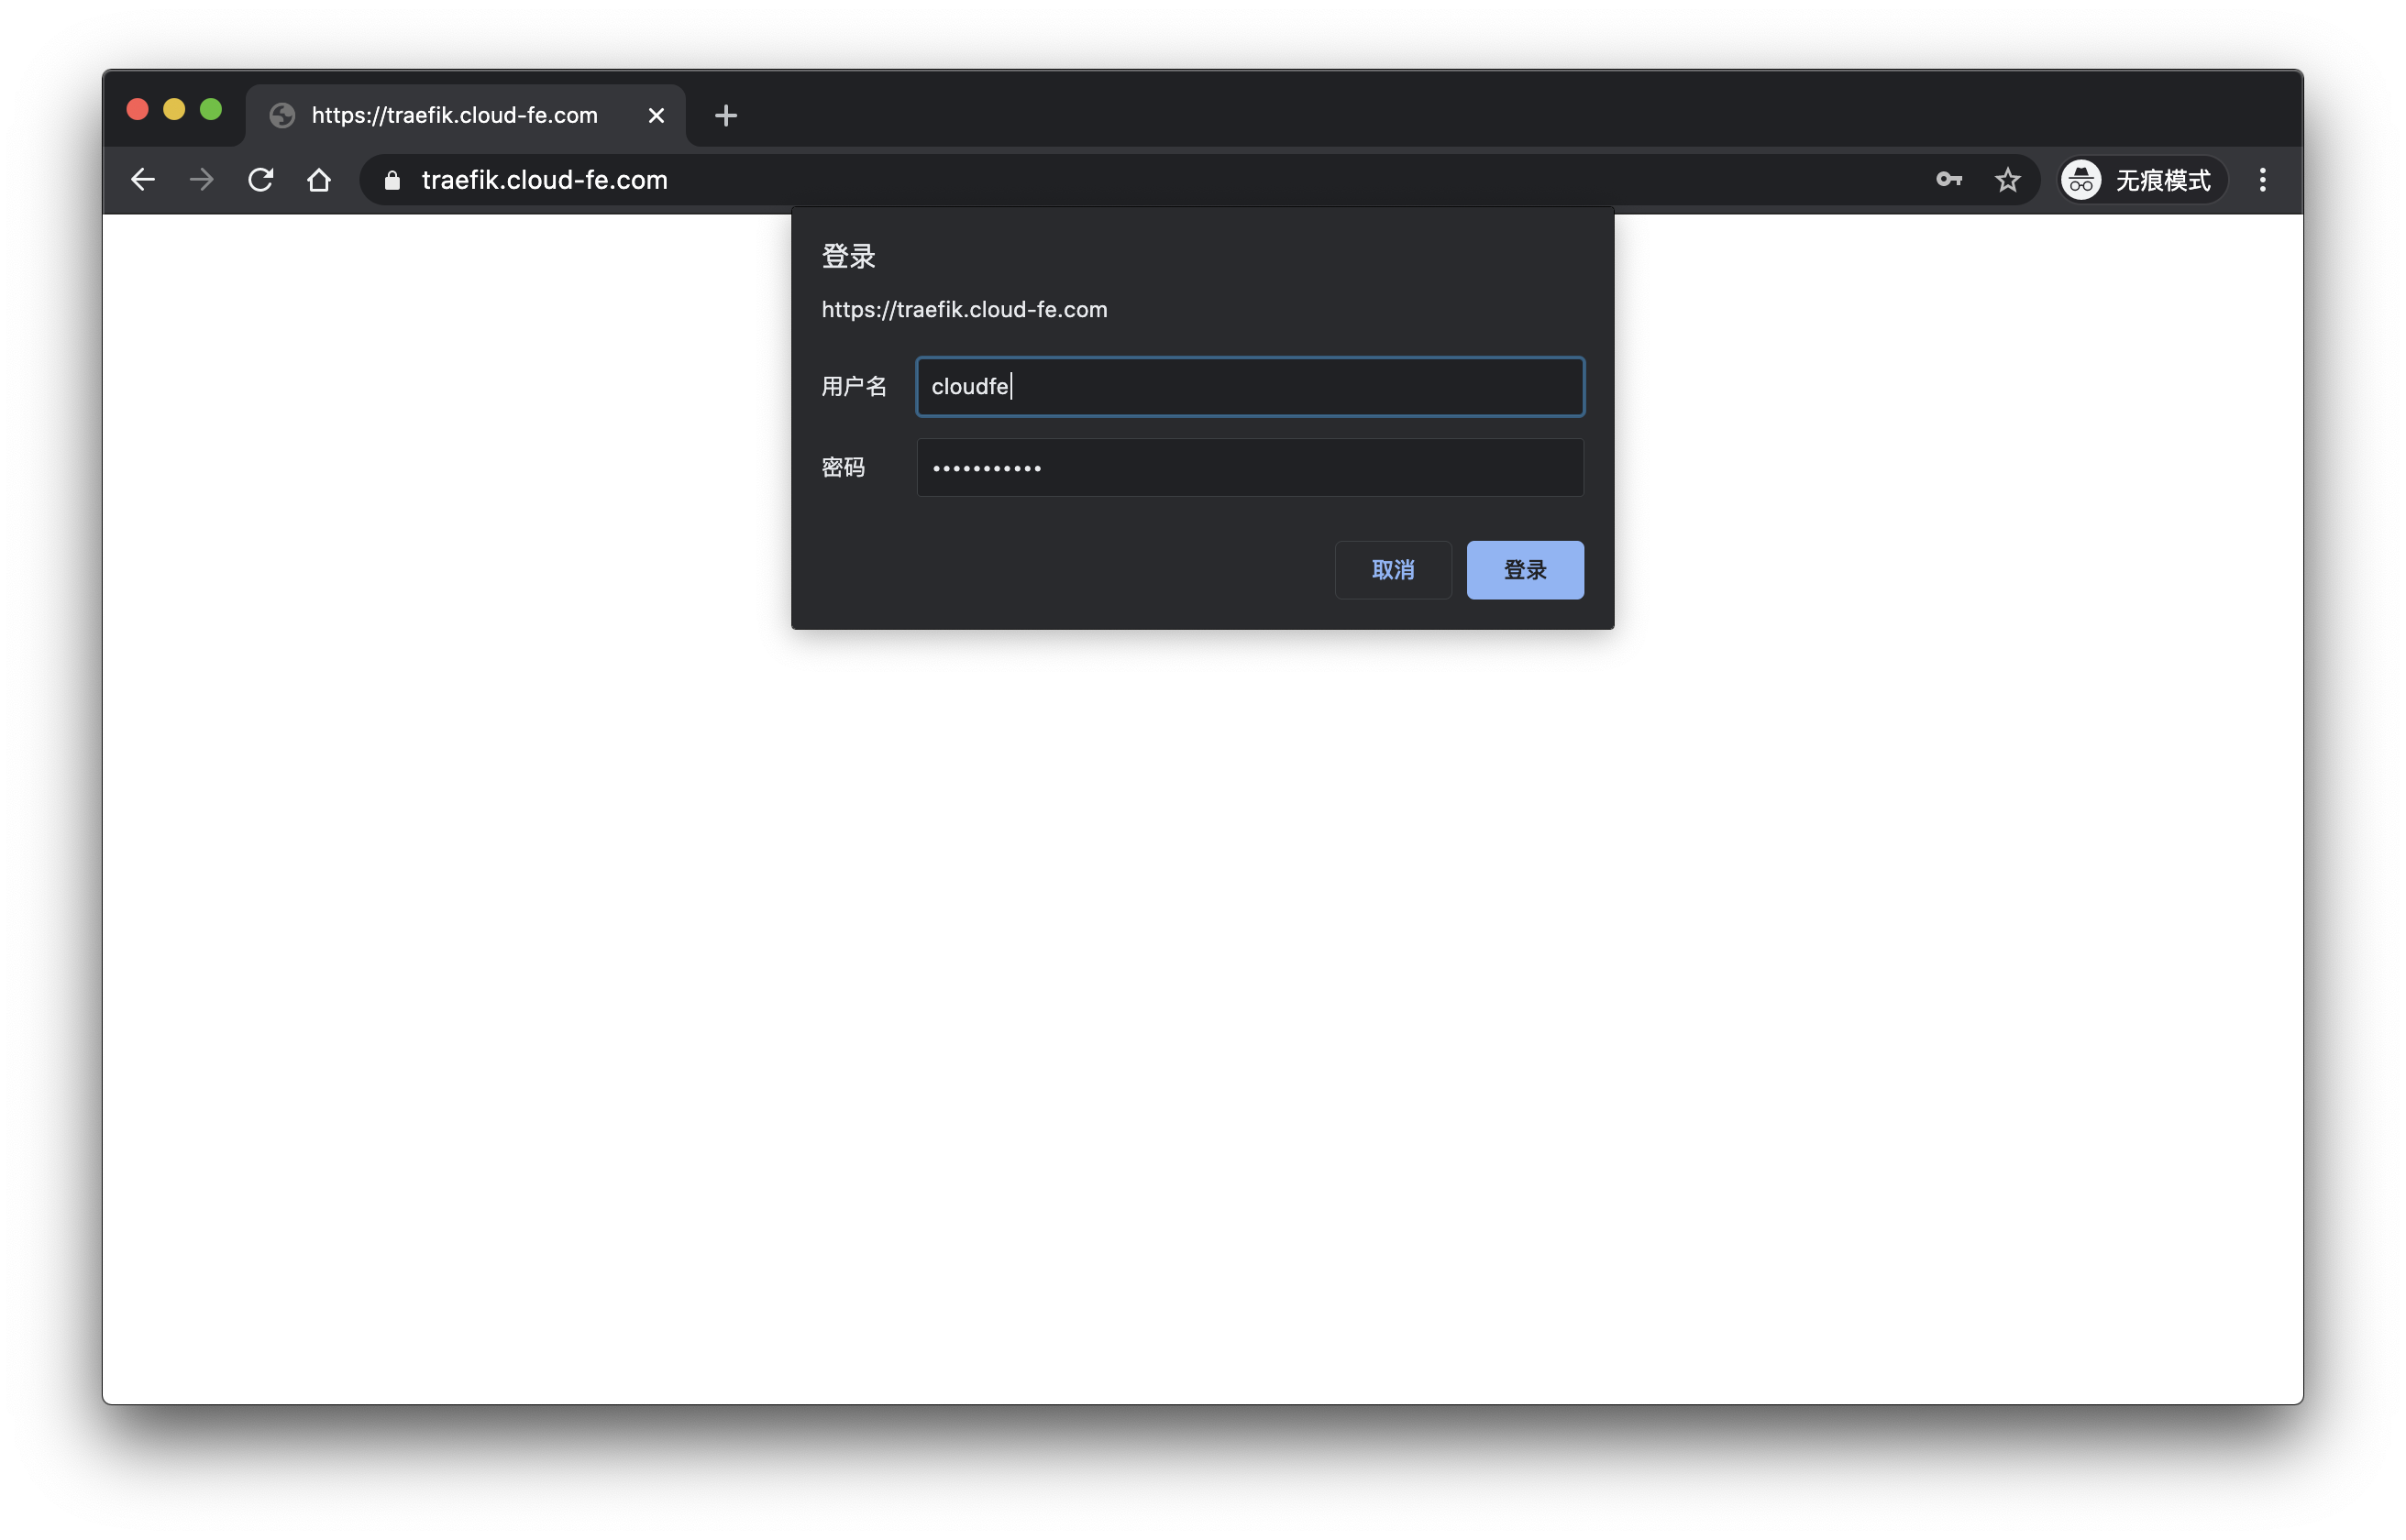Open the browser home page icon
Viewport: 2406px width, 1540px height.
click(x=319, y=180)
